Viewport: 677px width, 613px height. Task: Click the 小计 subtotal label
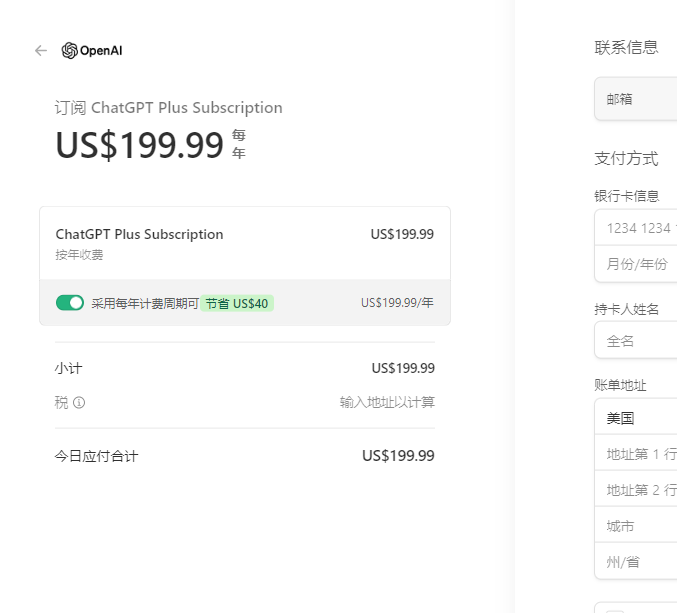[x=68, y=368]
